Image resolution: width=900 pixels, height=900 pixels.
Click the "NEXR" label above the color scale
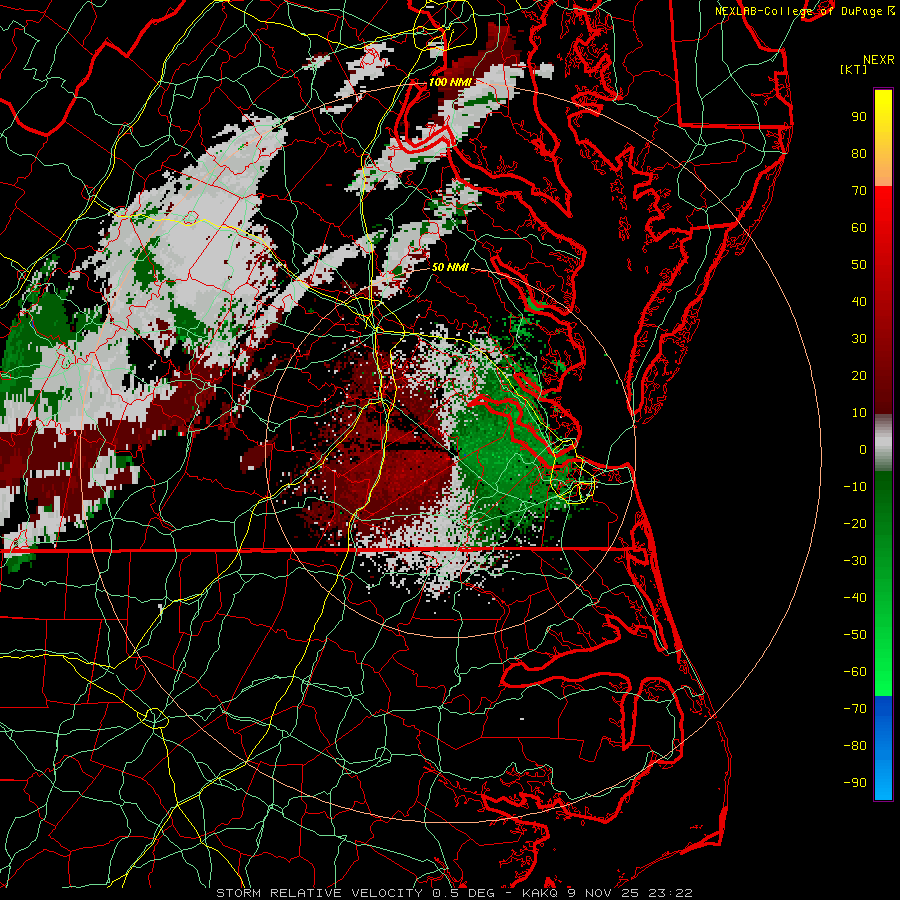click(879, 60)
